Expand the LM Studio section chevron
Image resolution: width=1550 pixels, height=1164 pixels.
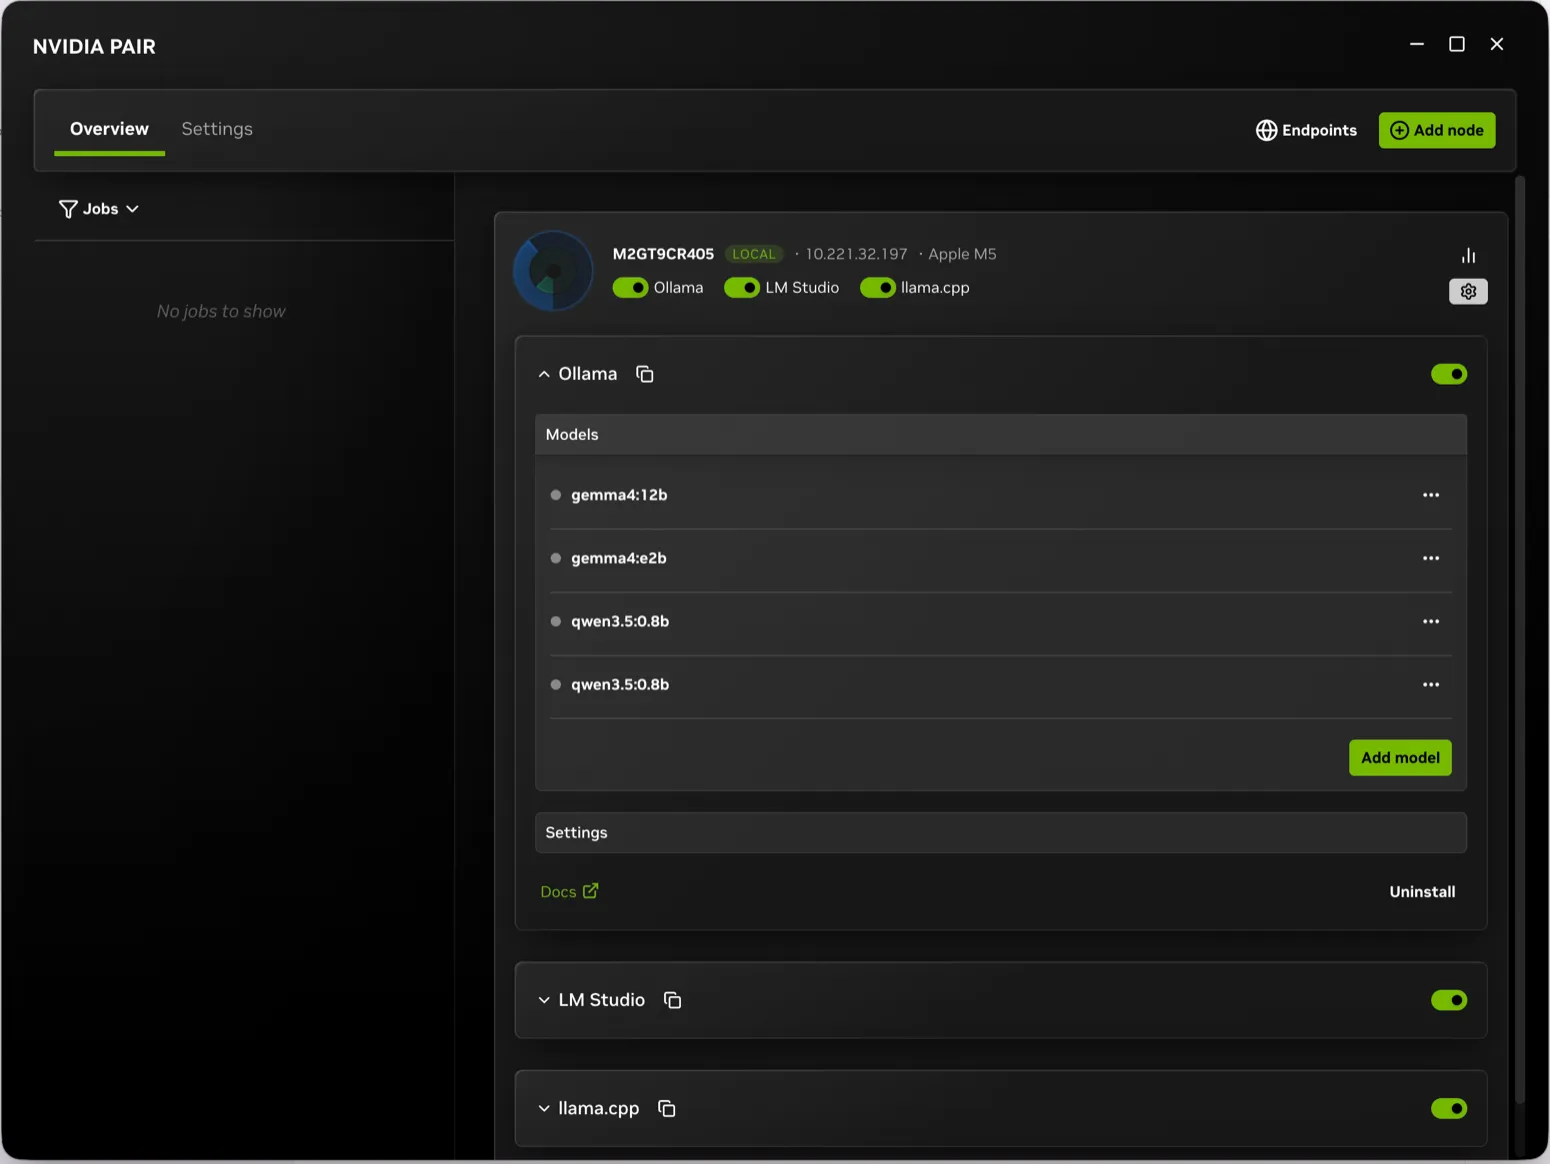coord(544,1000)
